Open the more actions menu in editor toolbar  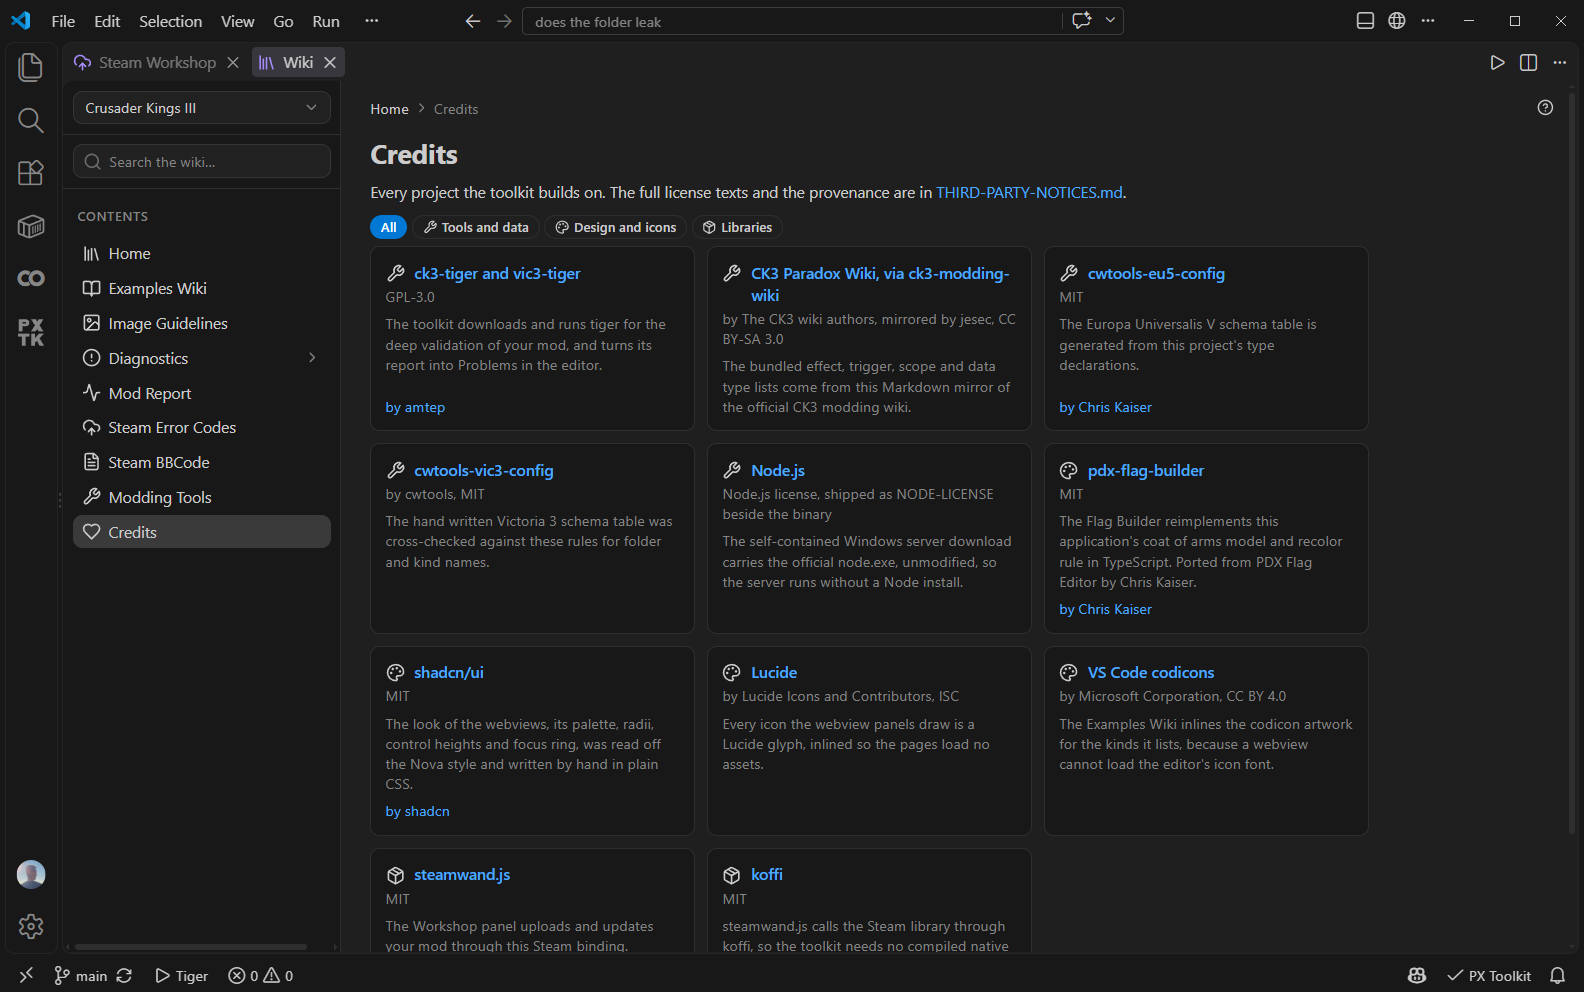coord(1559,62)
